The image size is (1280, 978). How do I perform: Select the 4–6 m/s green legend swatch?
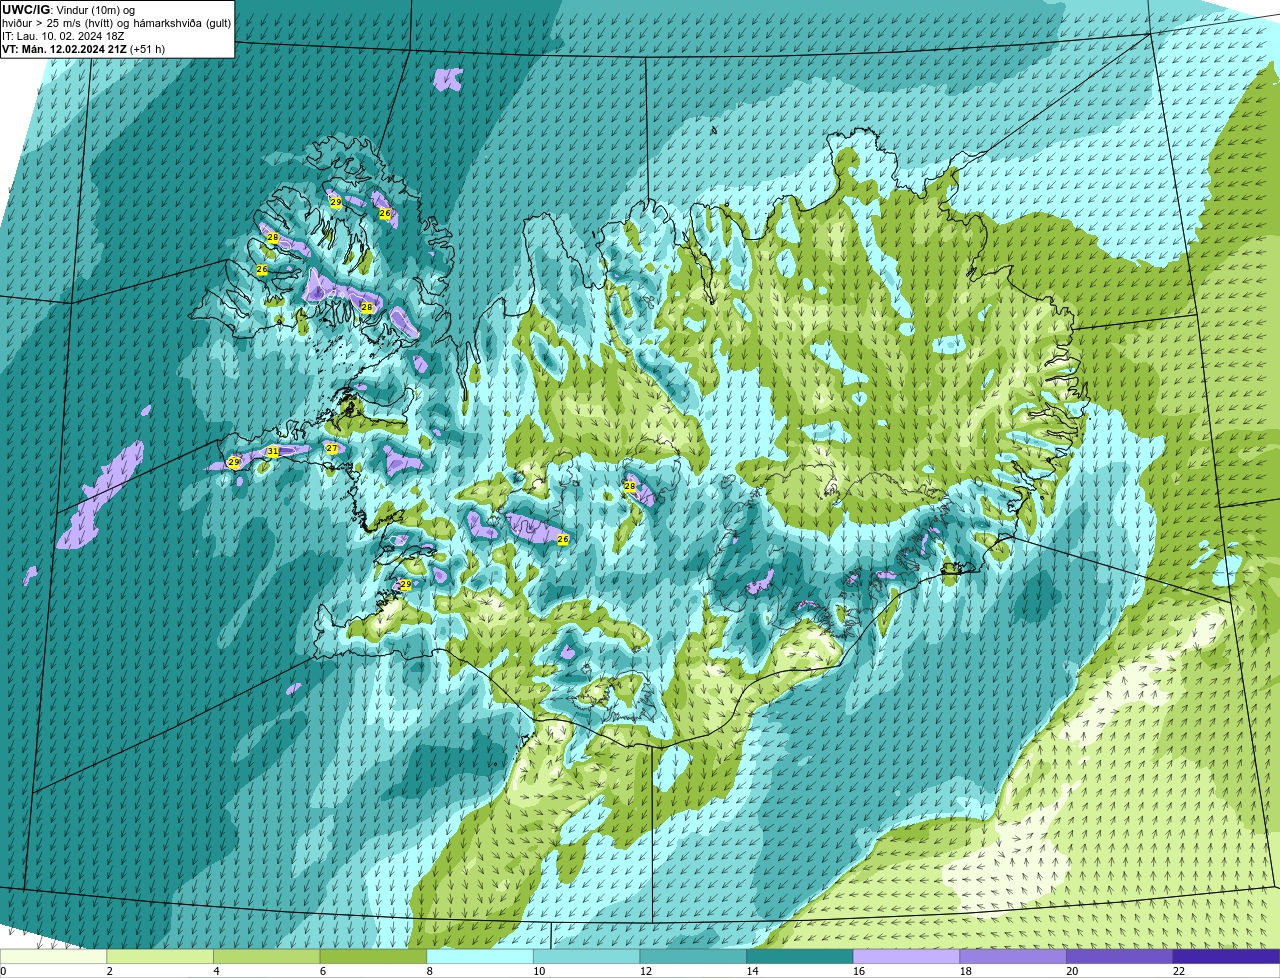[267, 957]
